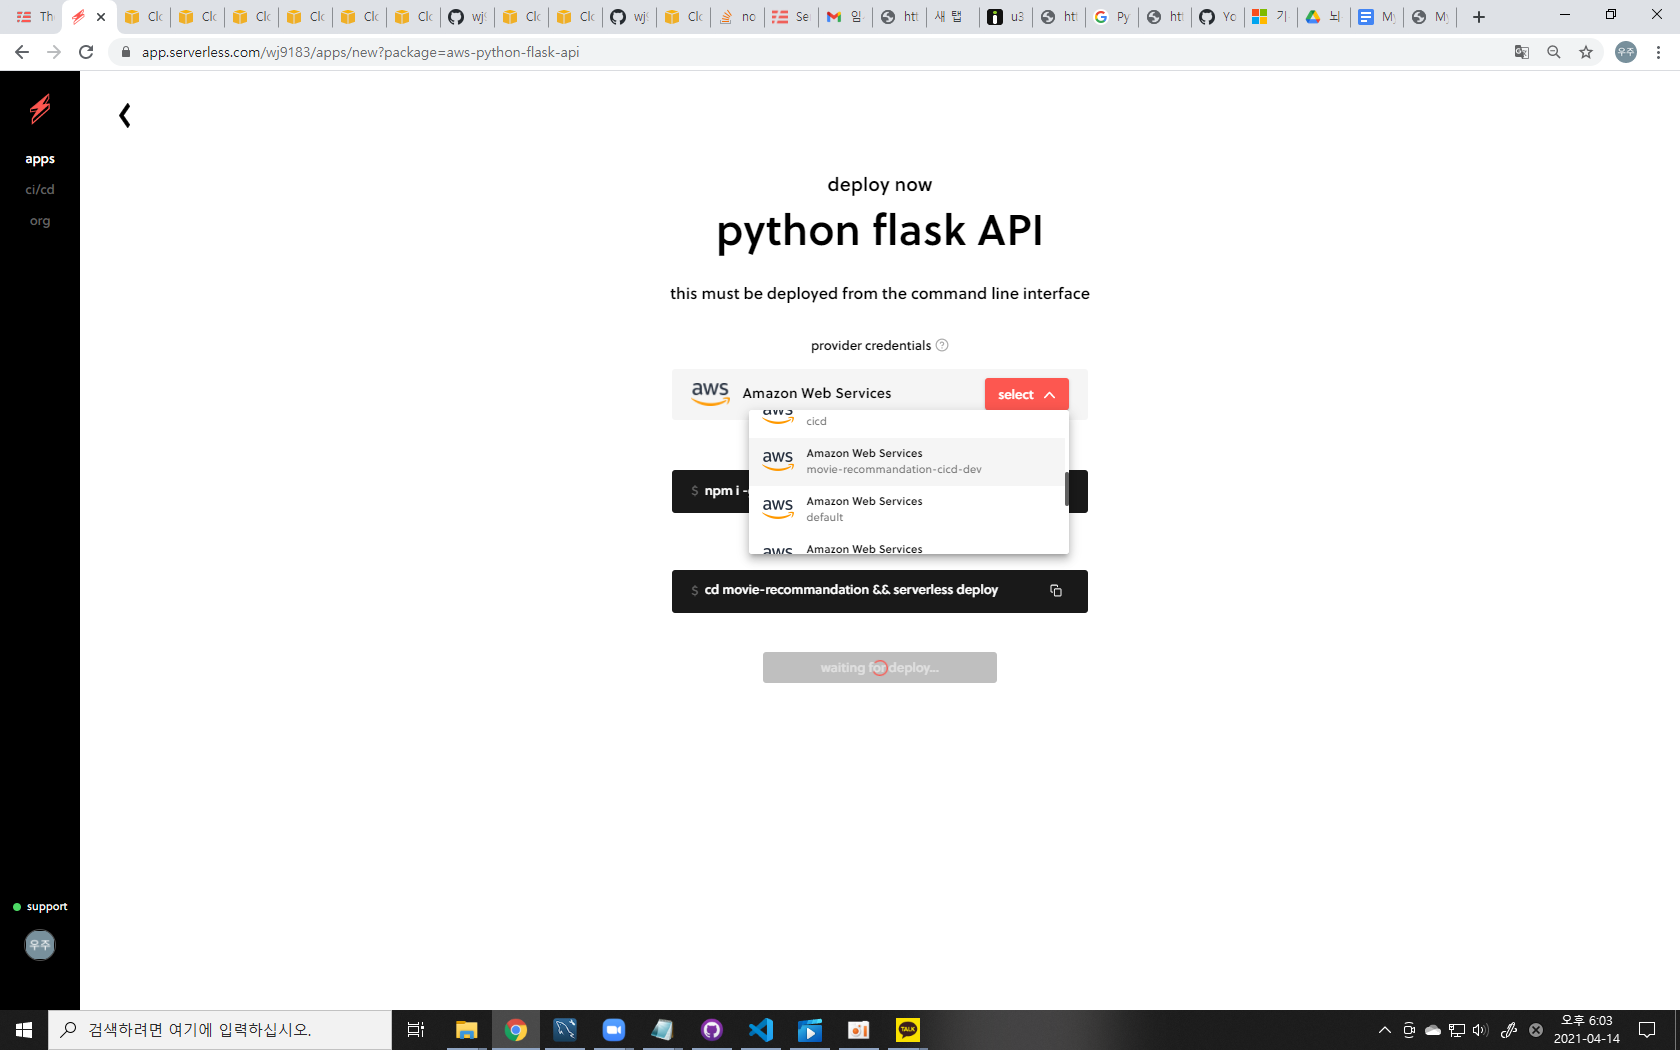Reload the current page
This screenshot has height=1050, width=1680.
click(x=86, y=52)
